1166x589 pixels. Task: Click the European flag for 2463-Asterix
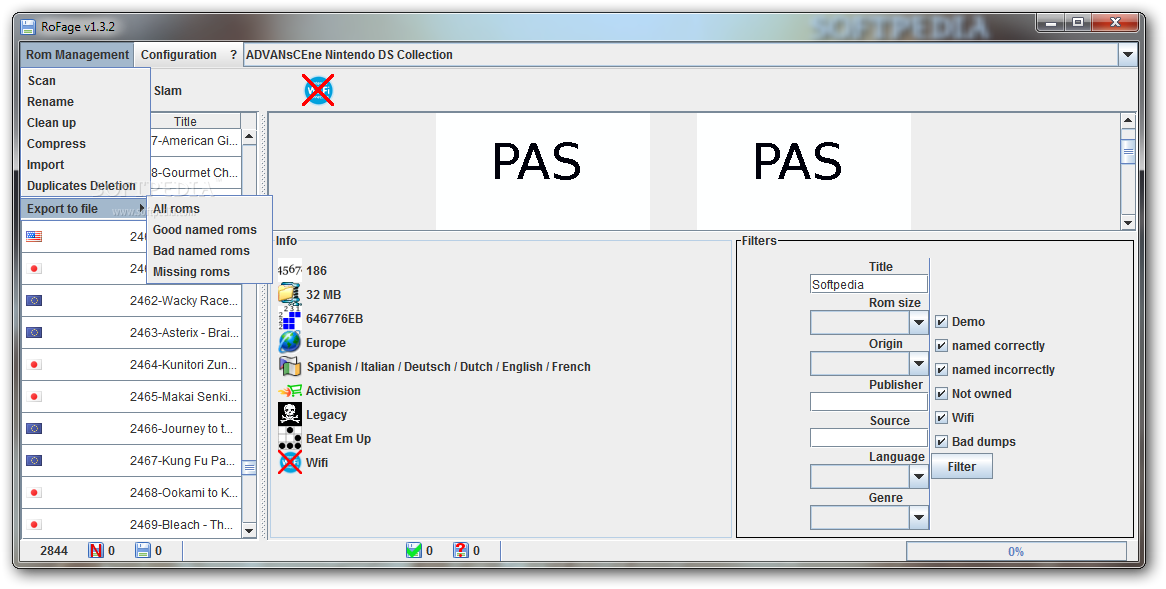point(34,332)
